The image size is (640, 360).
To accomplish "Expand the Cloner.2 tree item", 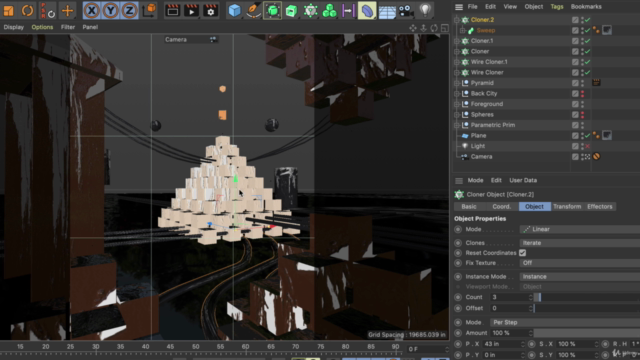I will (x=457, y=20).
